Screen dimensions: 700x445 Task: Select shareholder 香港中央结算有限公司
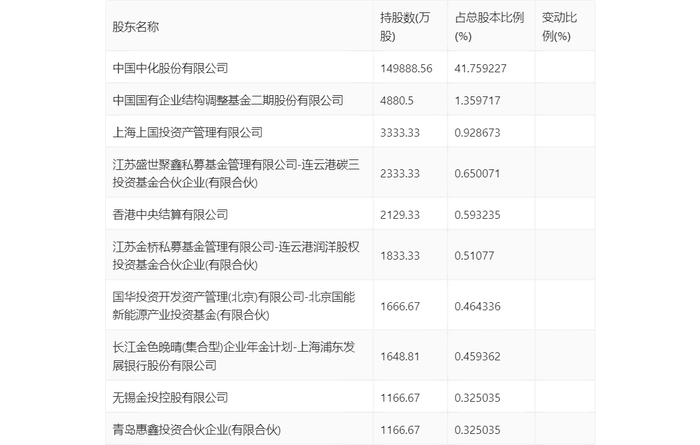pyautogui.click(x=170, y=215)
